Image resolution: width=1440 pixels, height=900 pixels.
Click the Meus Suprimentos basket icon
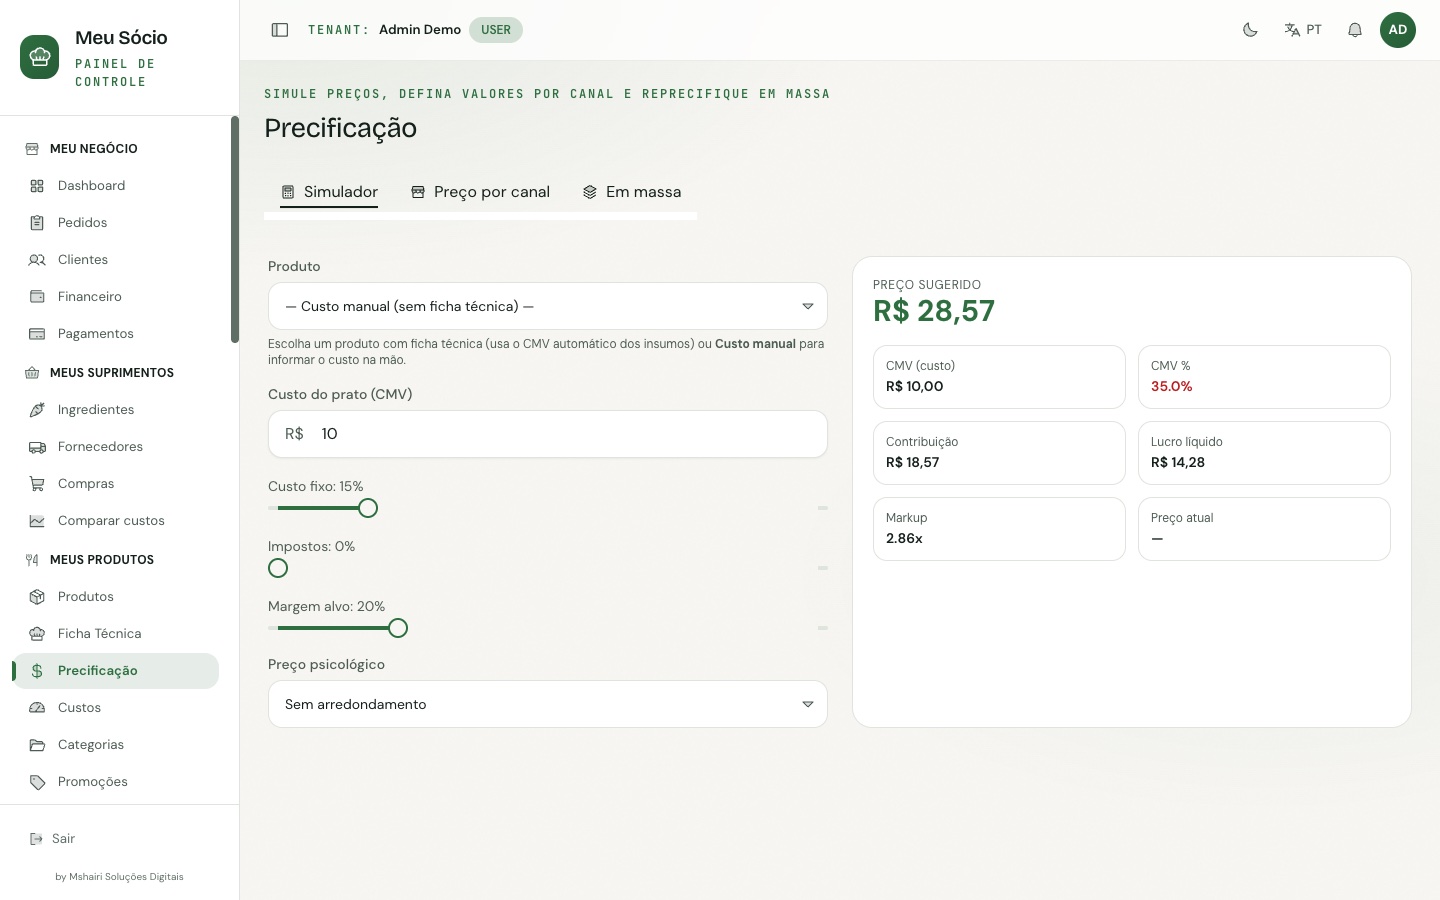(32, 373)
